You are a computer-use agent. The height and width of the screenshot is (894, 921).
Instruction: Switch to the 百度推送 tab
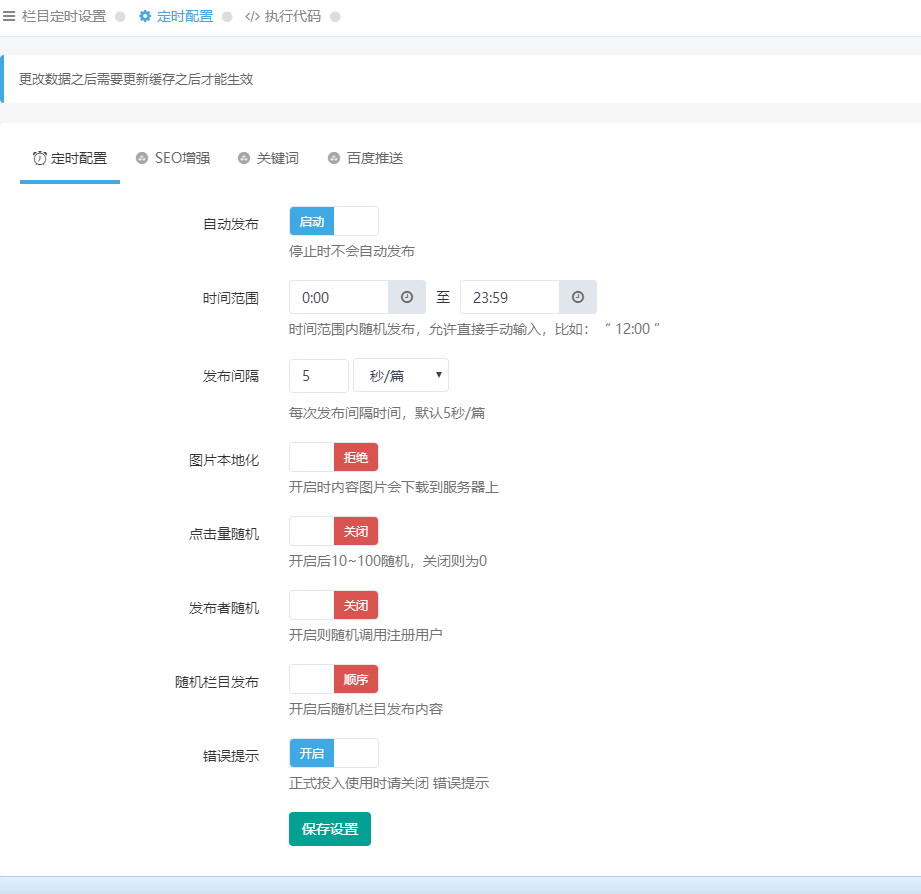point(365,158)
